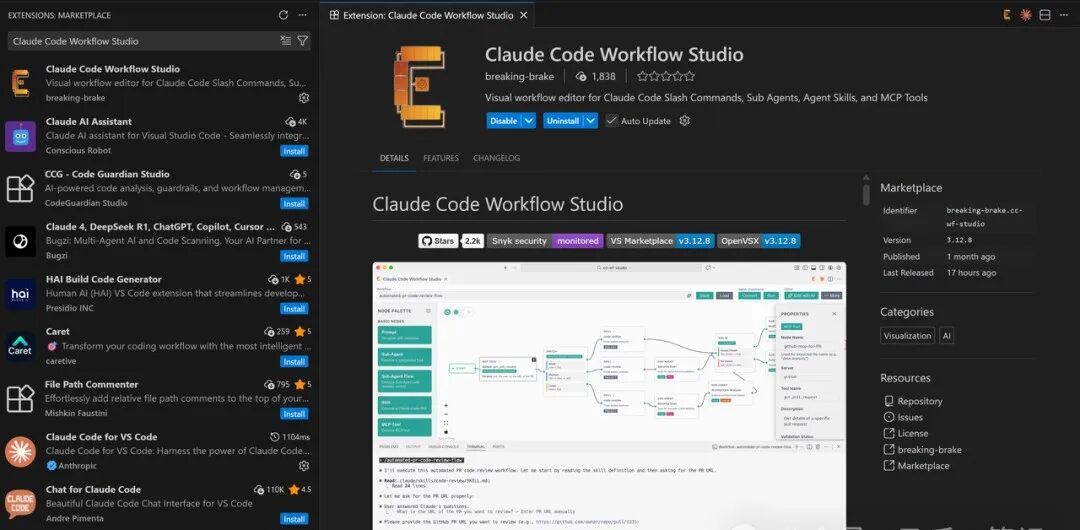
Task: Click the 1,838 install count
Action: click(x=596, y=77)
